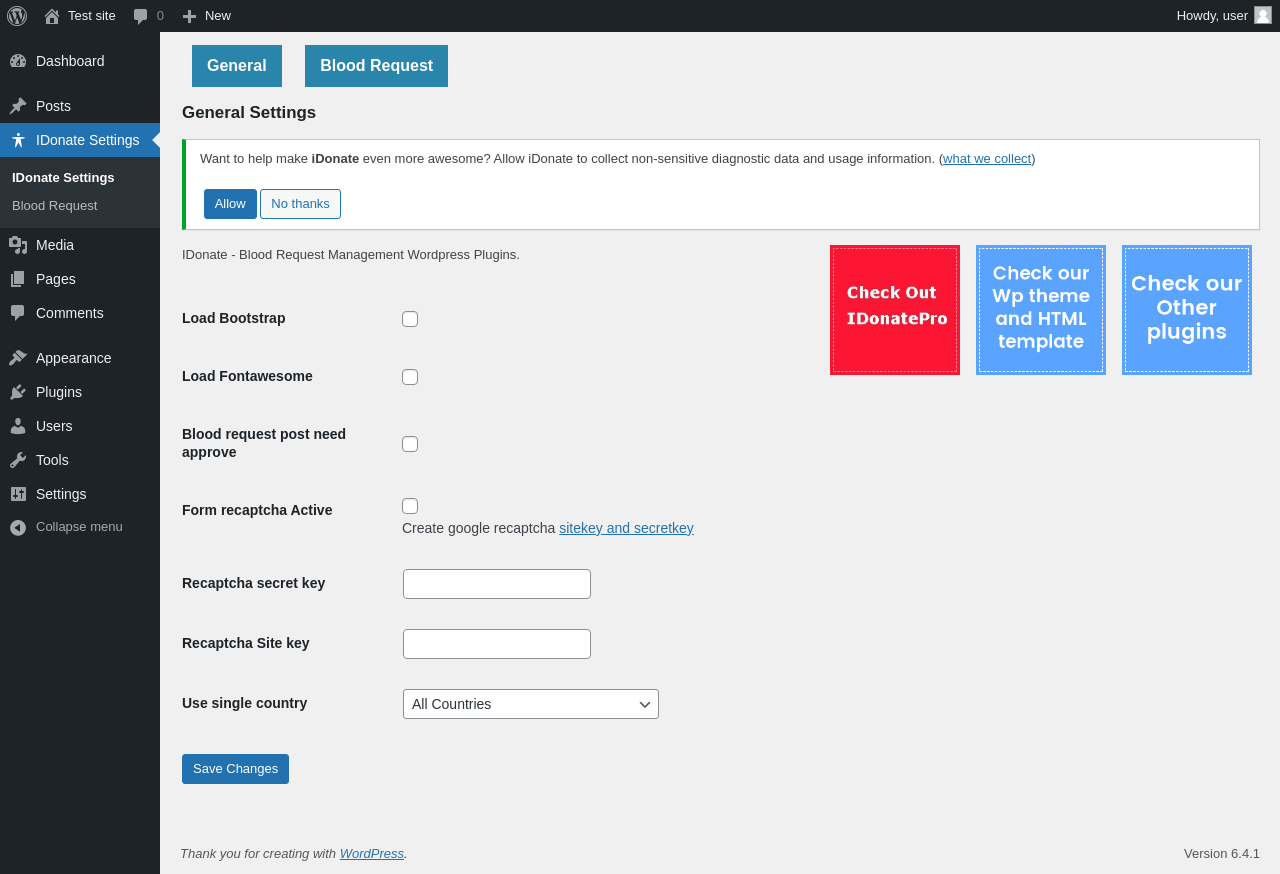
Task: Click the Dashboard gauge icon
Action: pyautogui.click(x=18, y=61)
